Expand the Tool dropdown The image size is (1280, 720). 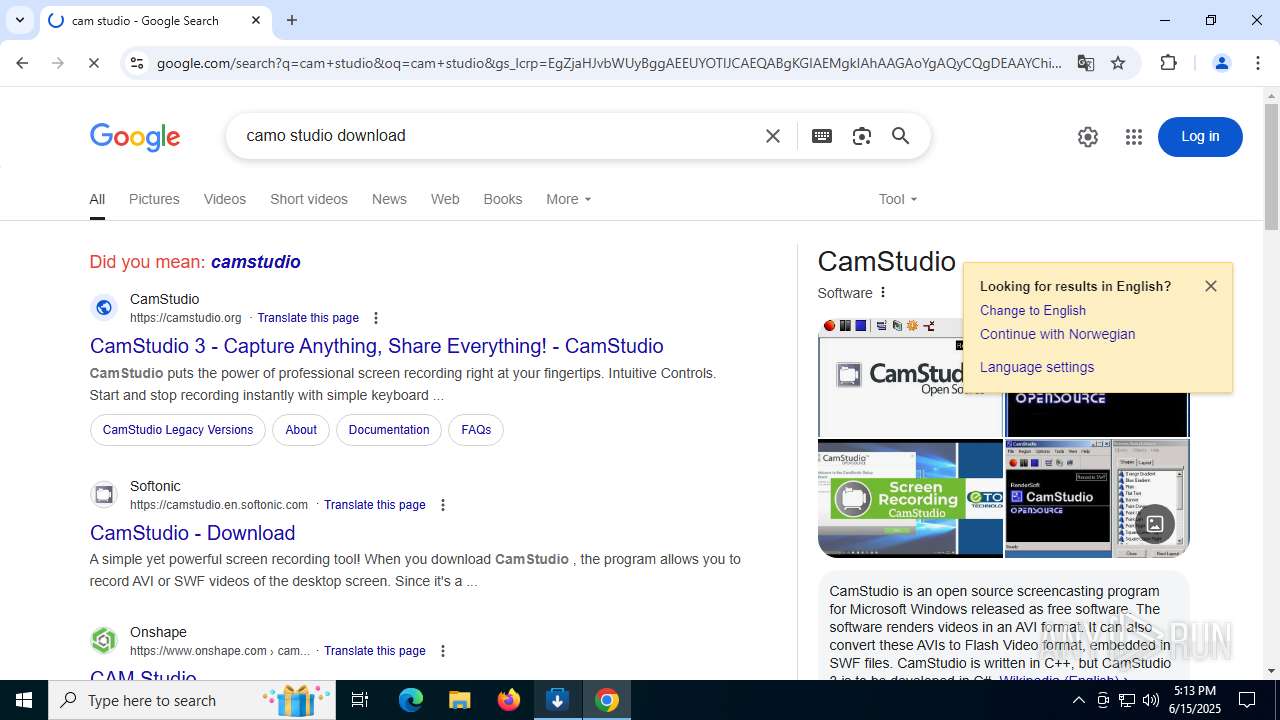point(898,199)
